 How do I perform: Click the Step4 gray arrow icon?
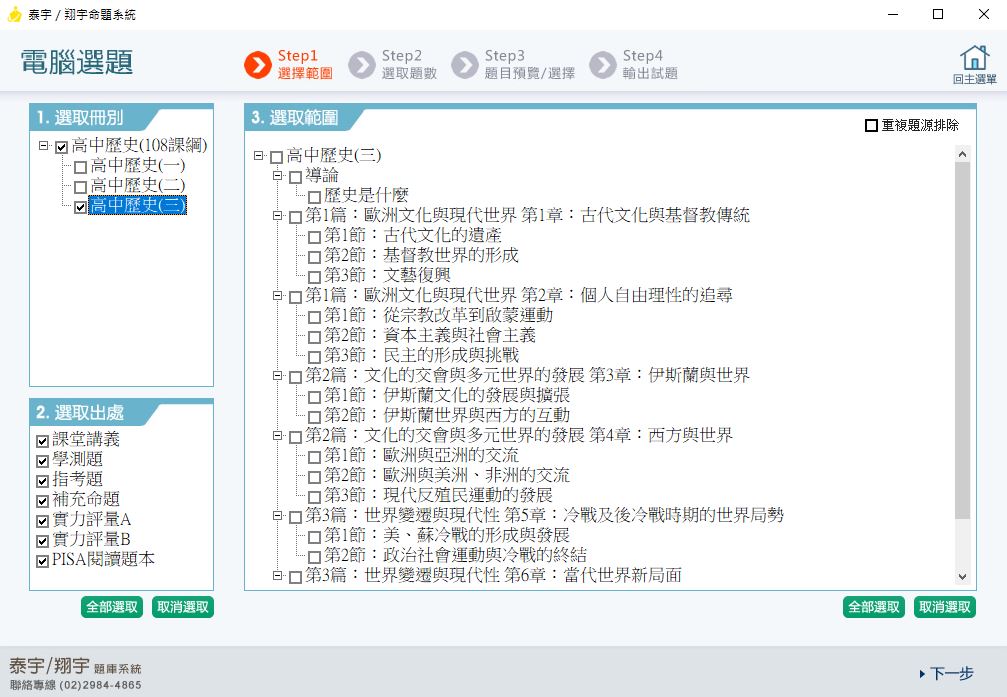pyautogui.click(x=602, y=65)
